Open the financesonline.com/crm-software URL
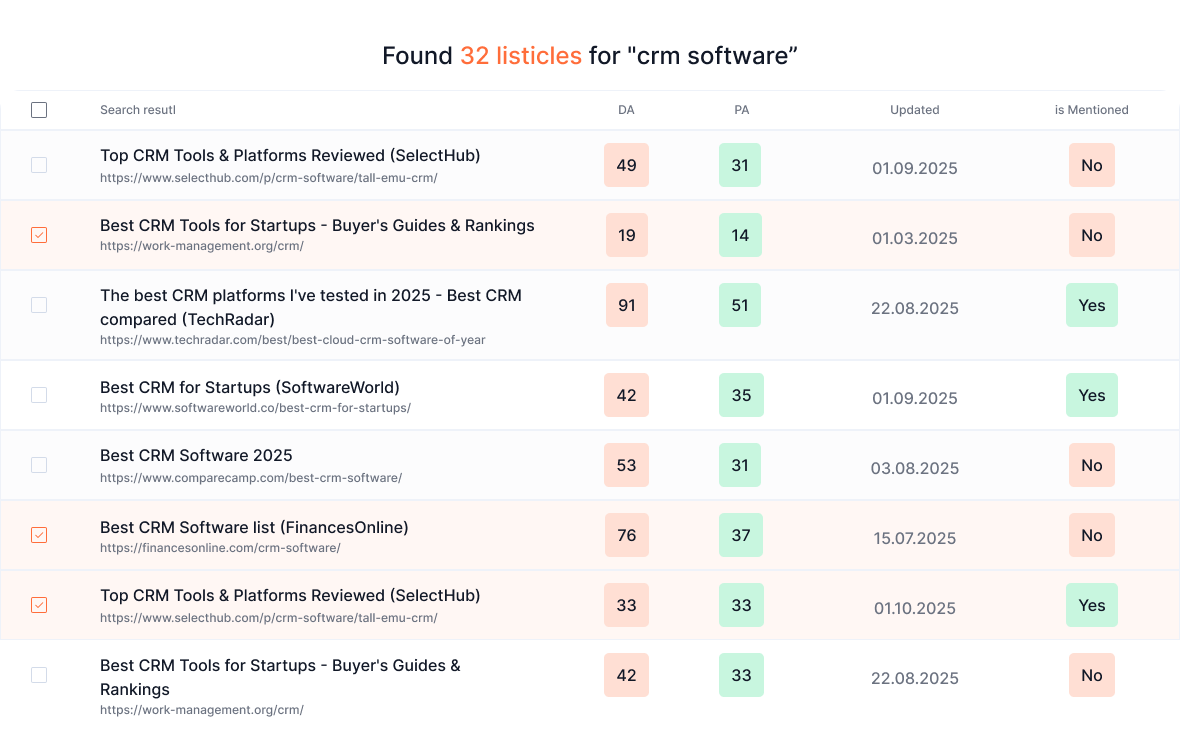Image resolution: width=1180 pixels, height=730 pixels. pos(220,548)
